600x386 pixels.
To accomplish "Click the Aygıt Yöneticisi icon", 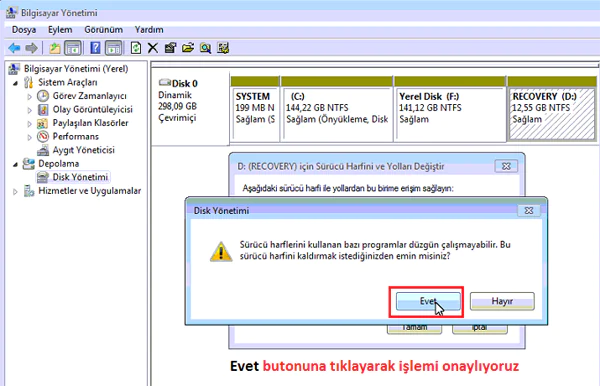I will [43, 150].
